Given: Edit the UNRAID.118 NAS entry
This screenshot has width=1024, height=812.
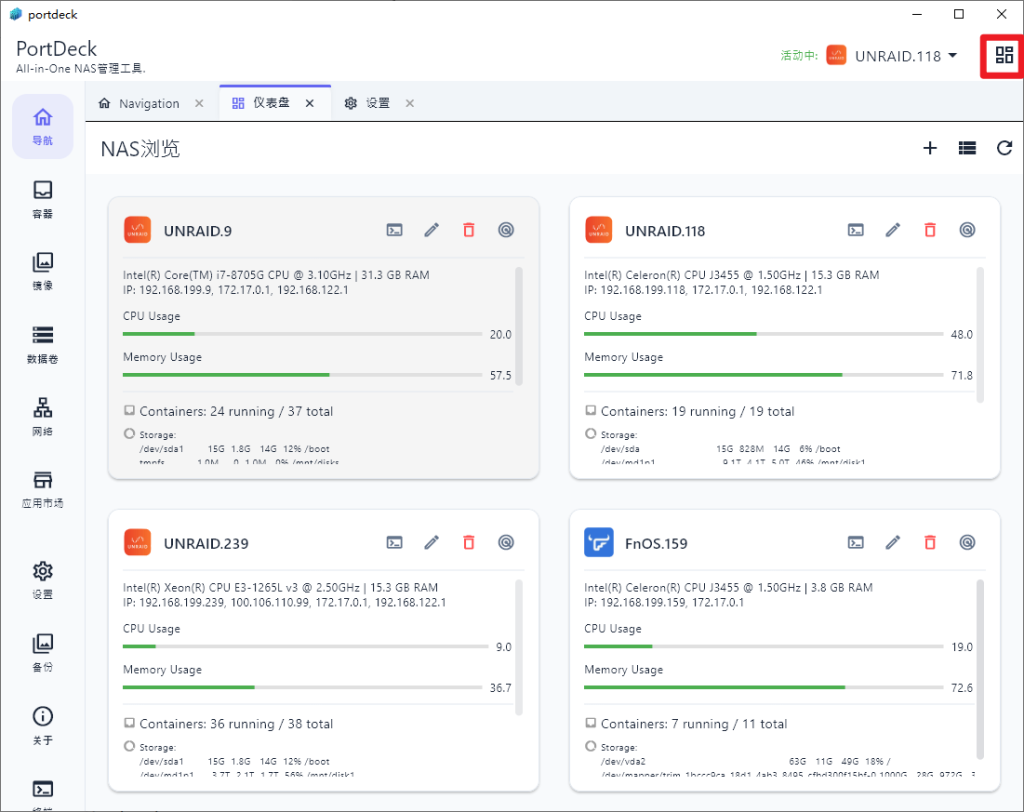Looking at the screenshot, I should pyautogui.click(x=893, y=230).
